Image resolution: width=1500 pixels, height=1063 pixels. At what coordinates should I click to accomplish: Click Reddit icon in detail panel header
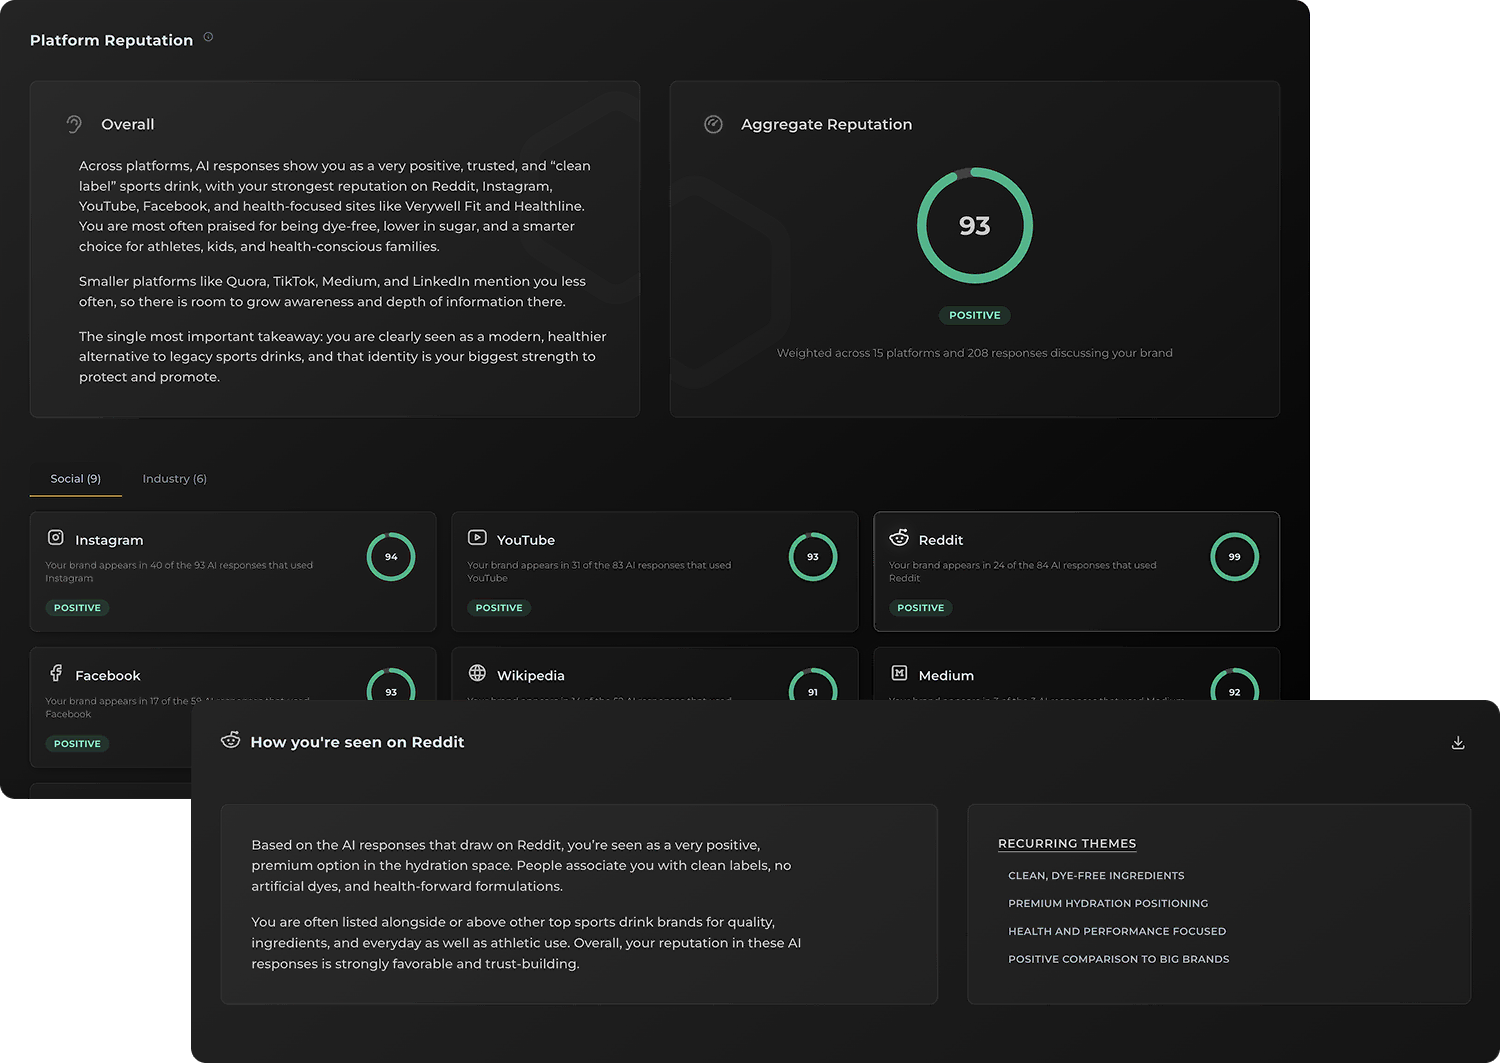pyautogui.click(x=231, y=740)
